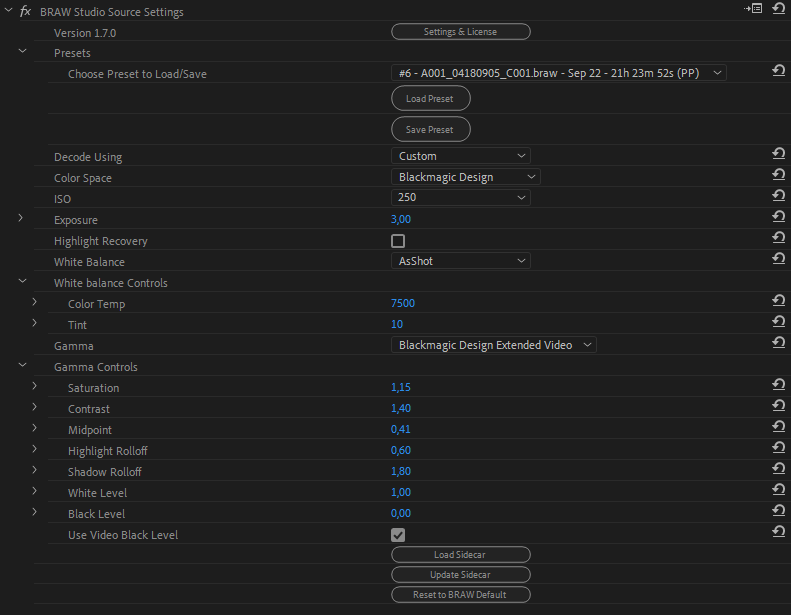The width and height of the screenshot is (791, 615).
Task: Expand the Contrast parameter row
Action: tap(34, 408)
